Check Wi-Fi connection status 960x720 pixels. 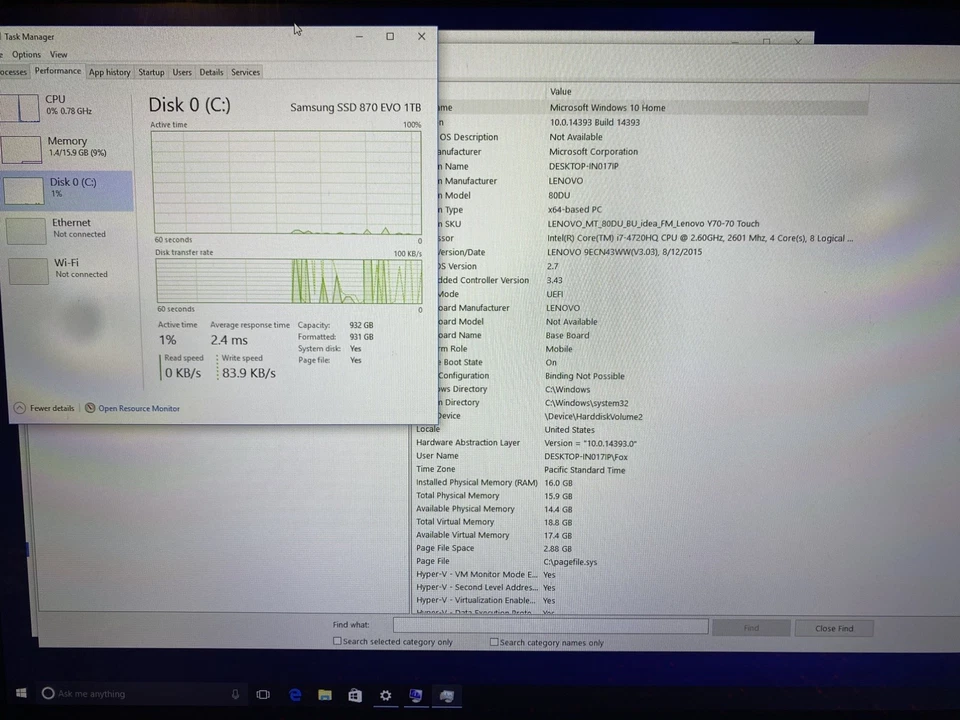(66, 267)
